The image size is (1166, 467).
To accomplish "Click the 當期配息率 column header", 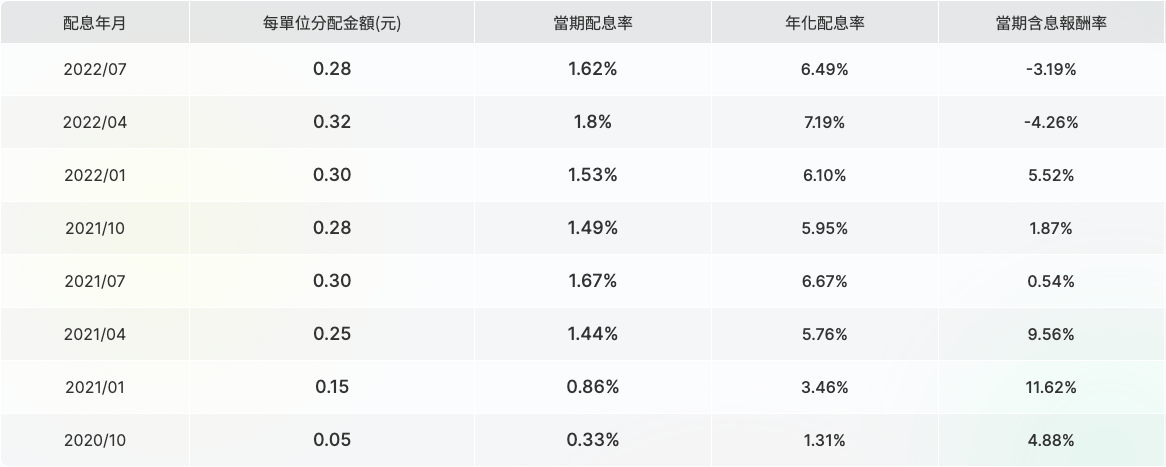I will tap(592, 23).
